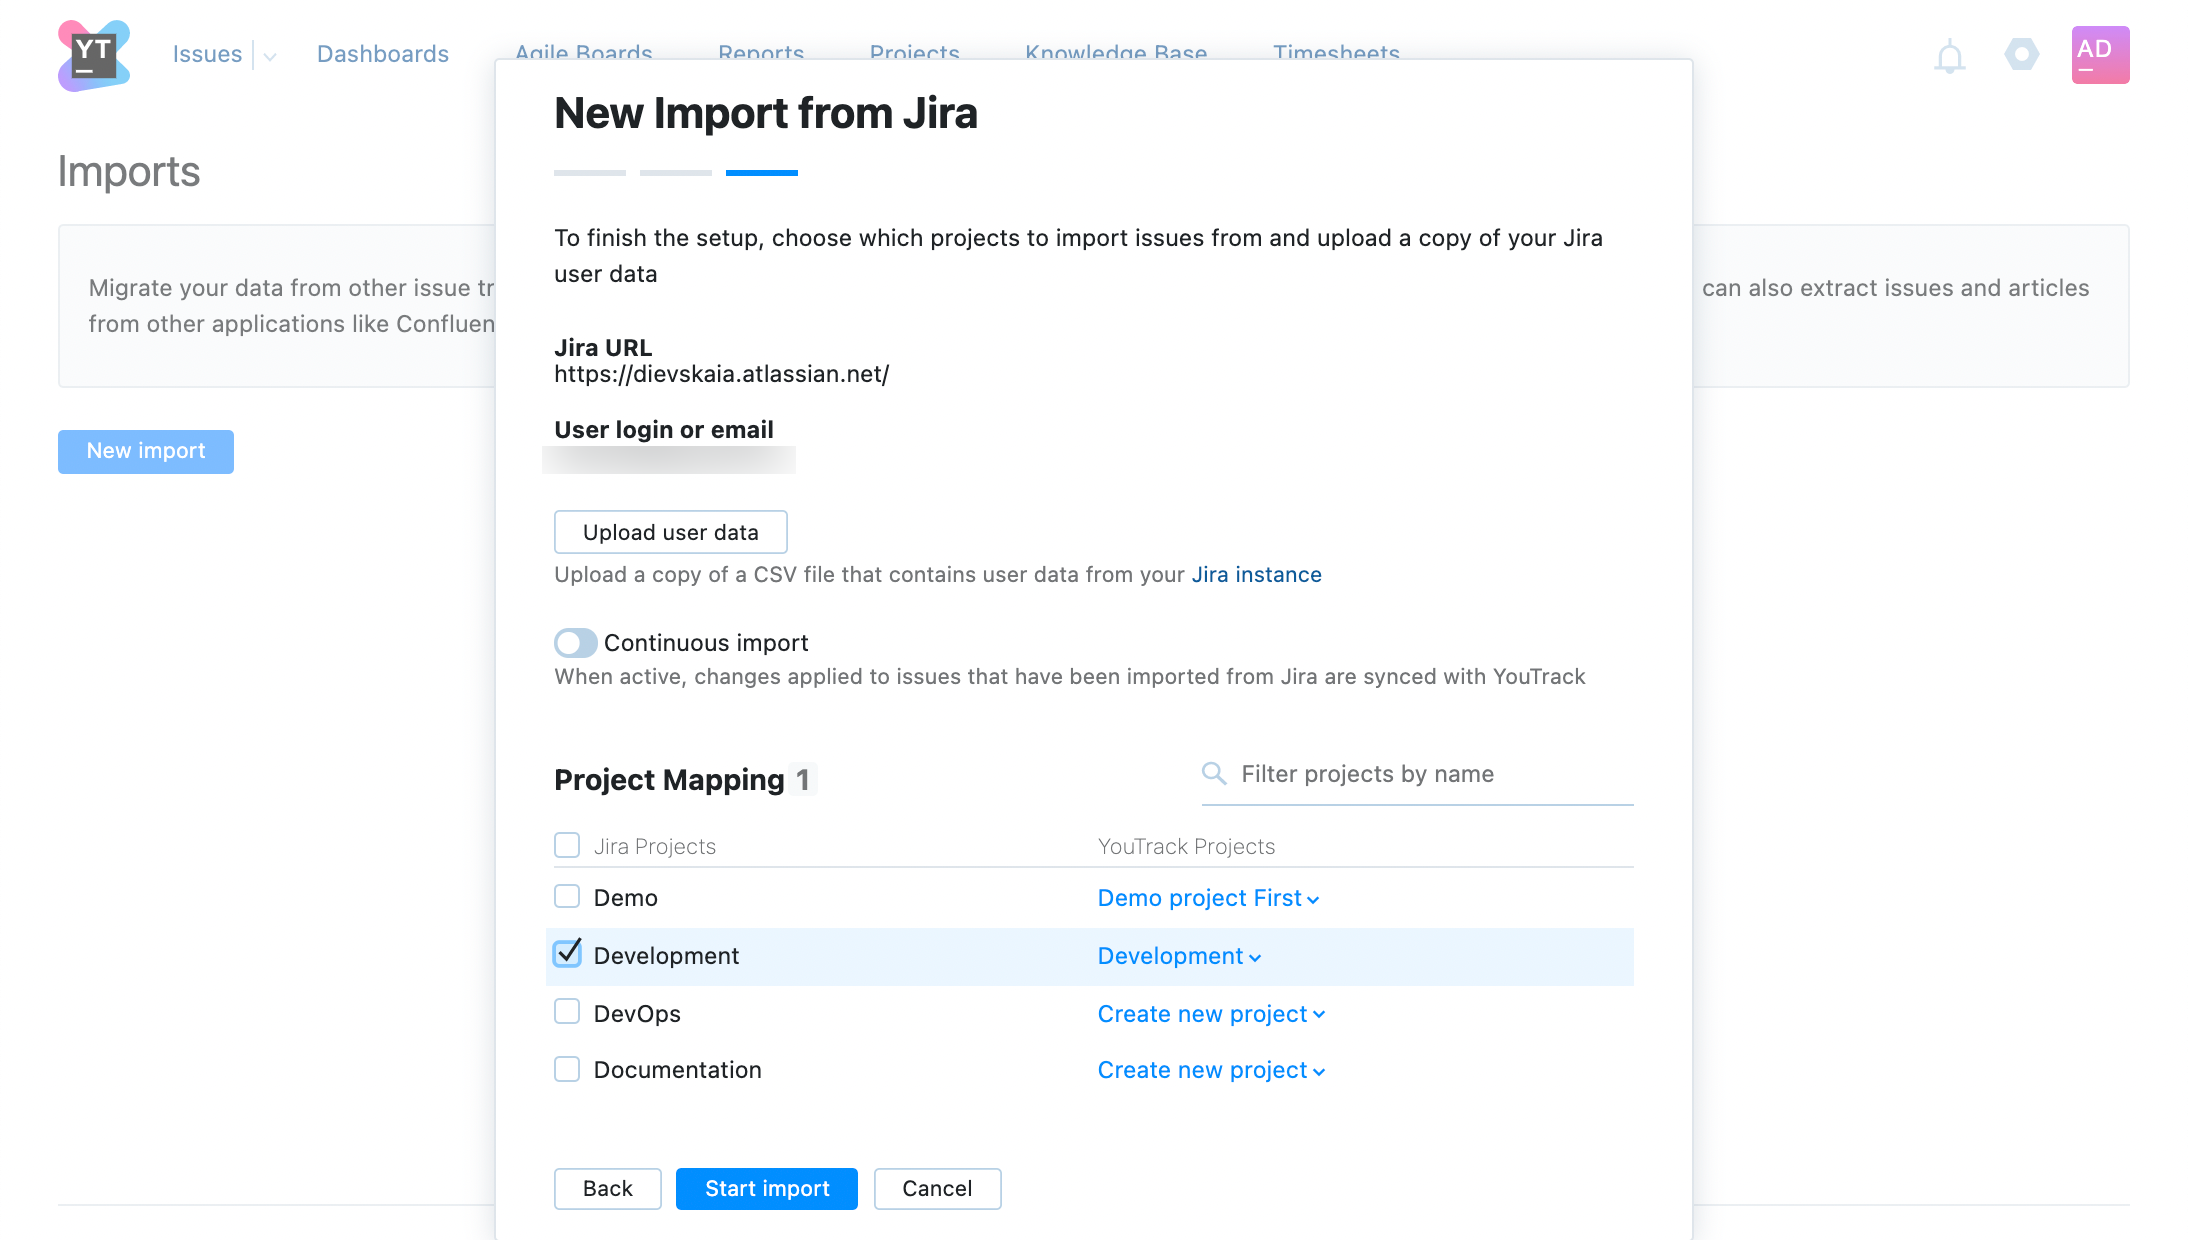Click the Documentation row label
This screenshot has width=2188, height=1240.
pyautogui.click(x=678, y=1070)
